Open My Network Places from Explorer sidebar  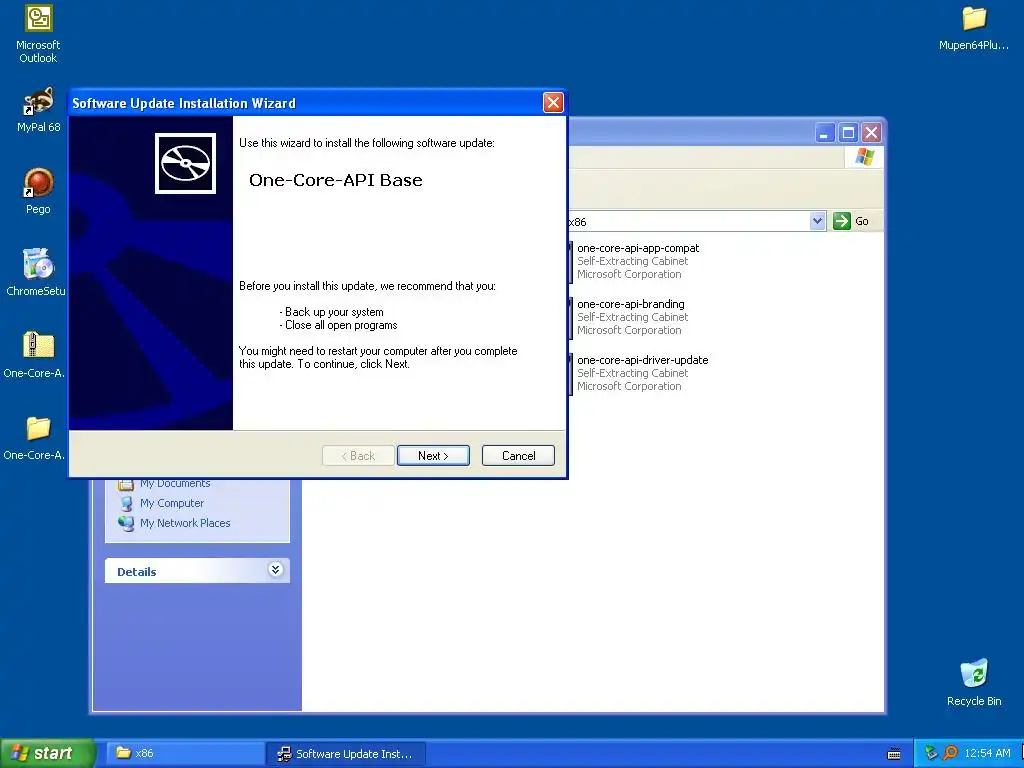pyautogui.click(x=174, y=523)
